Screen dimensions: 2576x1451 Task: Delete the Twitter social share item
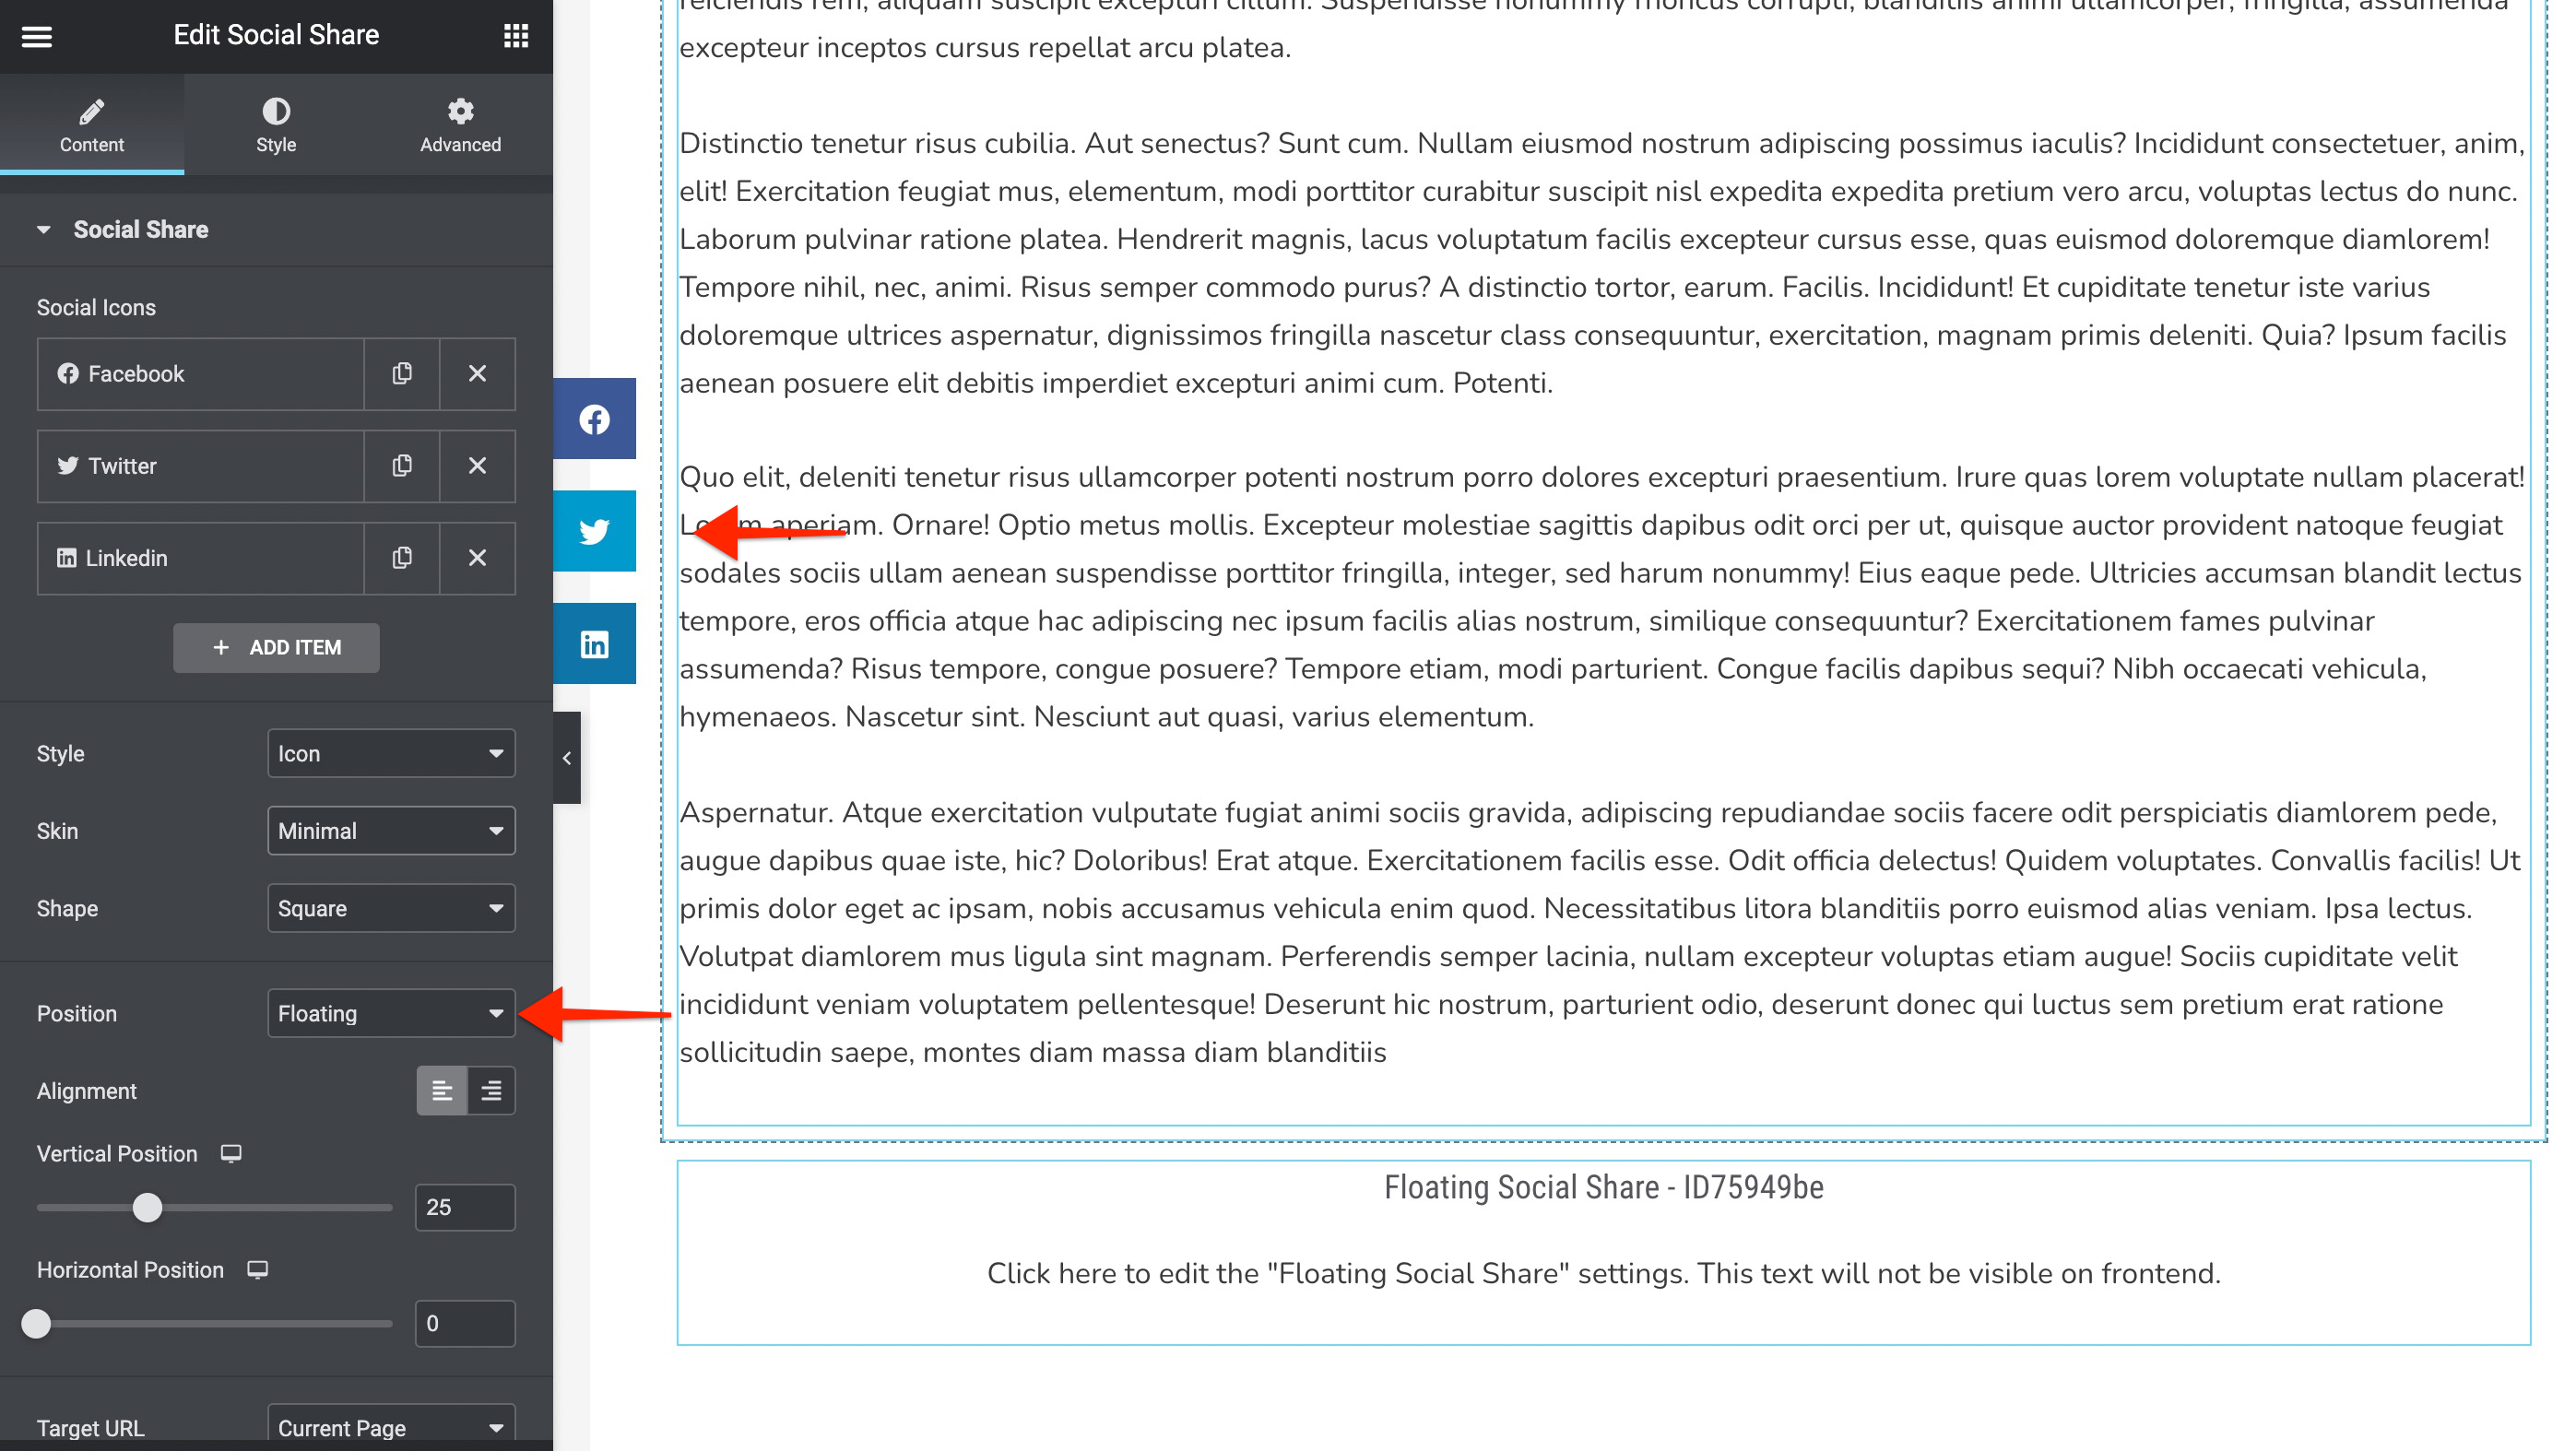[476, 466]
